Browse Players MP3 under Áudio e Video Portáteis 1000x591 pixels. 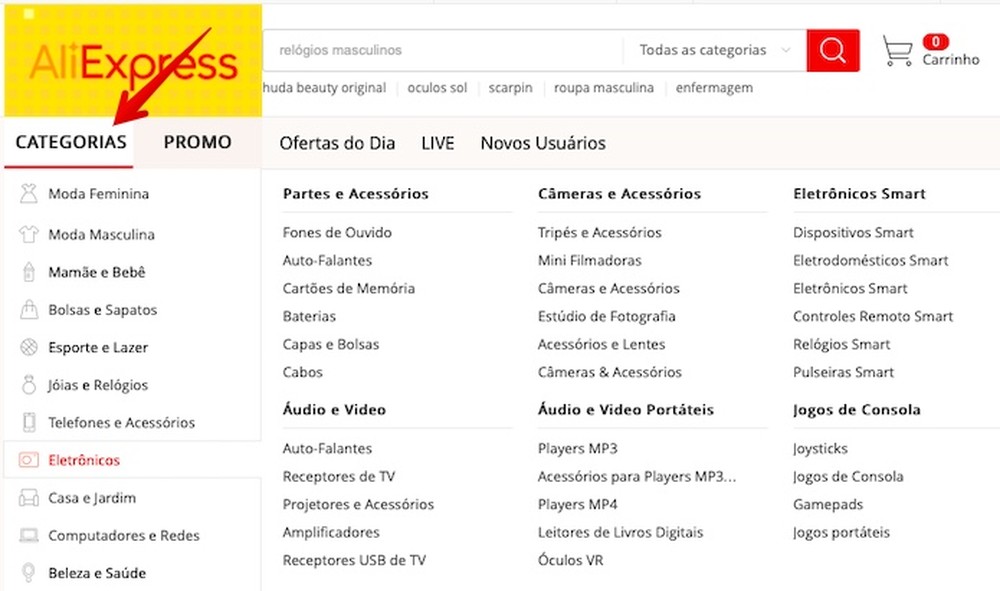(x=577, y=448)
